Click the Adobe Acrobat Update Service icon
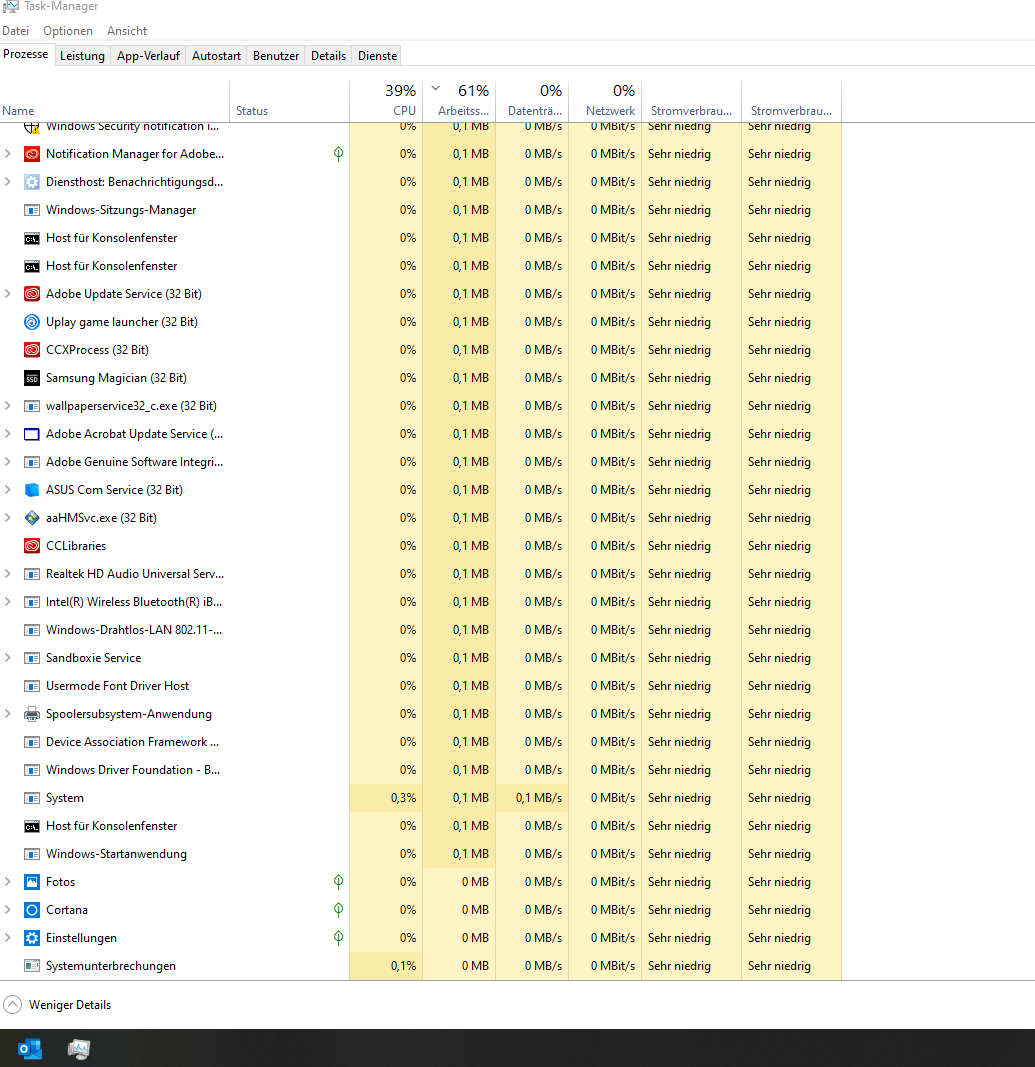This screenshot has height=1067, width=1035. 31,434
